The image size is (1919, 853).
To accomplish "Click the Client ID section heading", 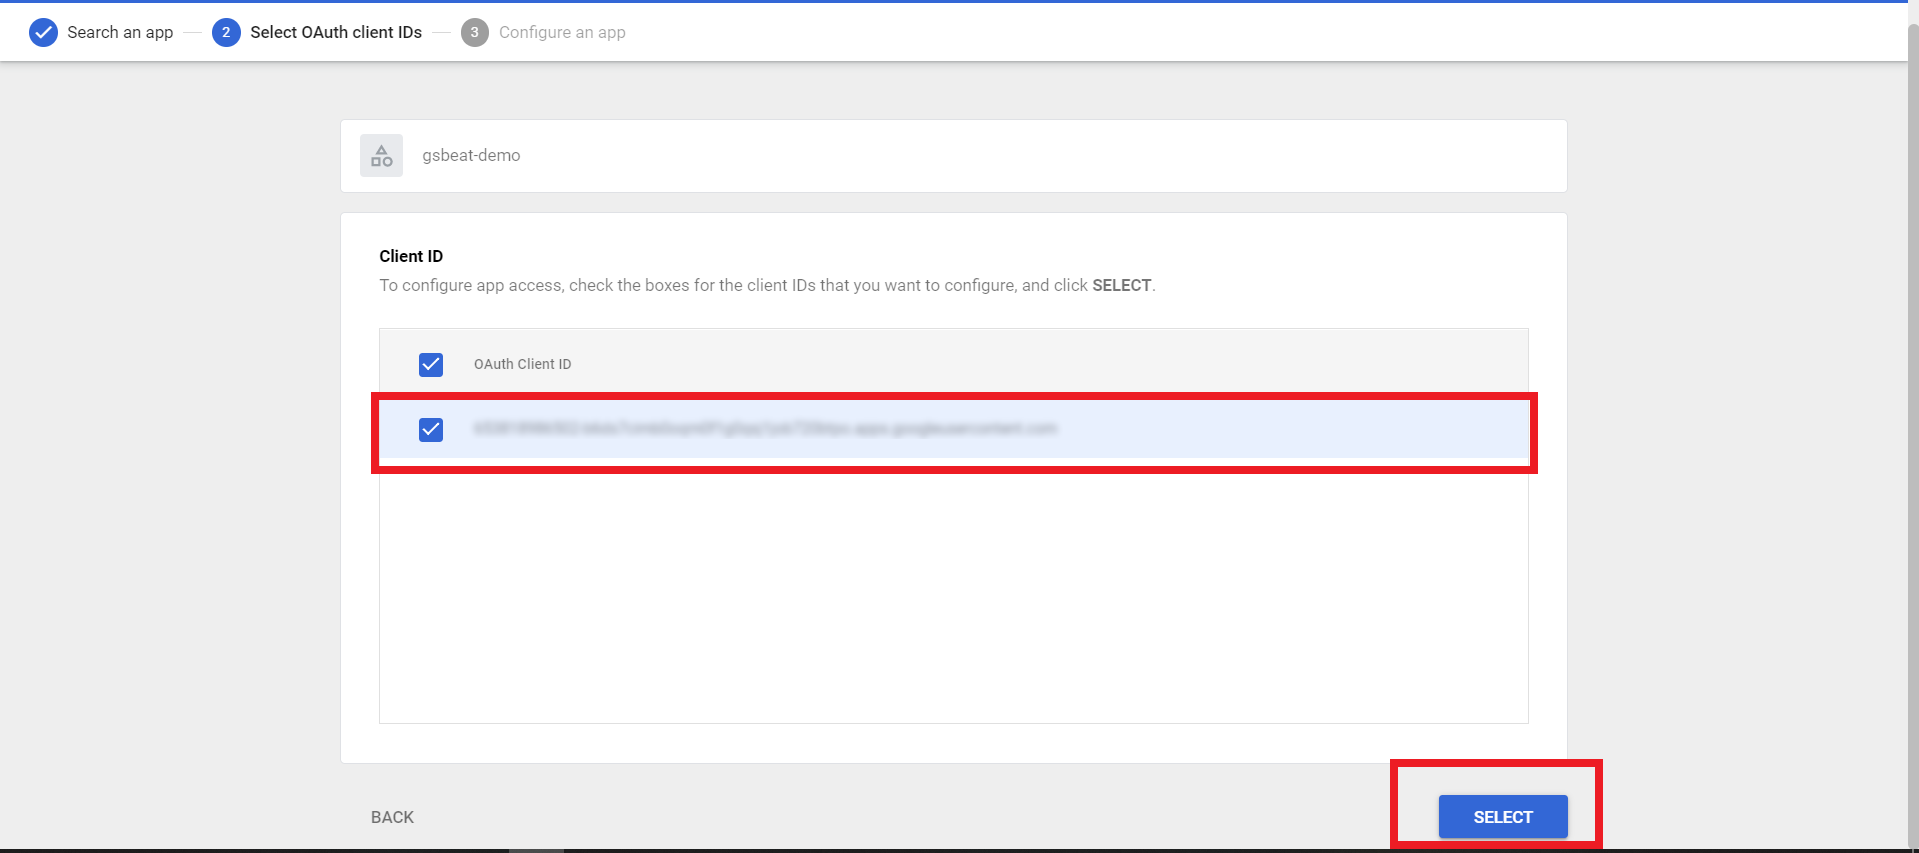I will (411, 257).
